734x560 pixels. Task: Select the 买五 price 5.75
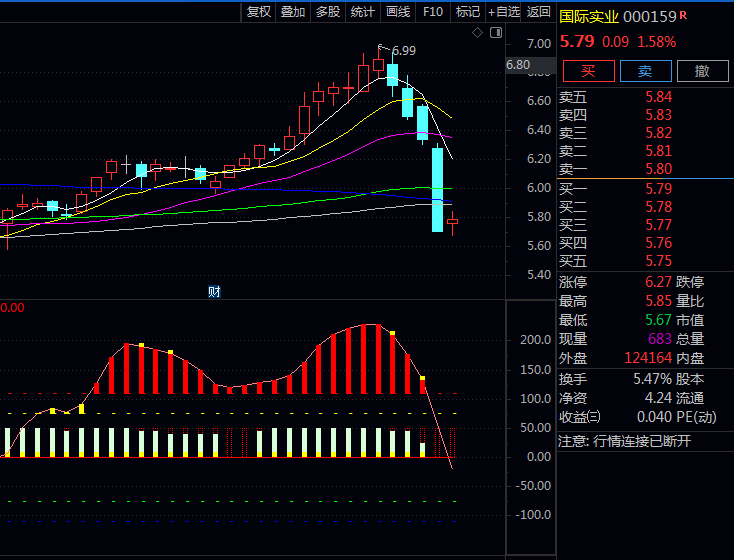[659, 261]
